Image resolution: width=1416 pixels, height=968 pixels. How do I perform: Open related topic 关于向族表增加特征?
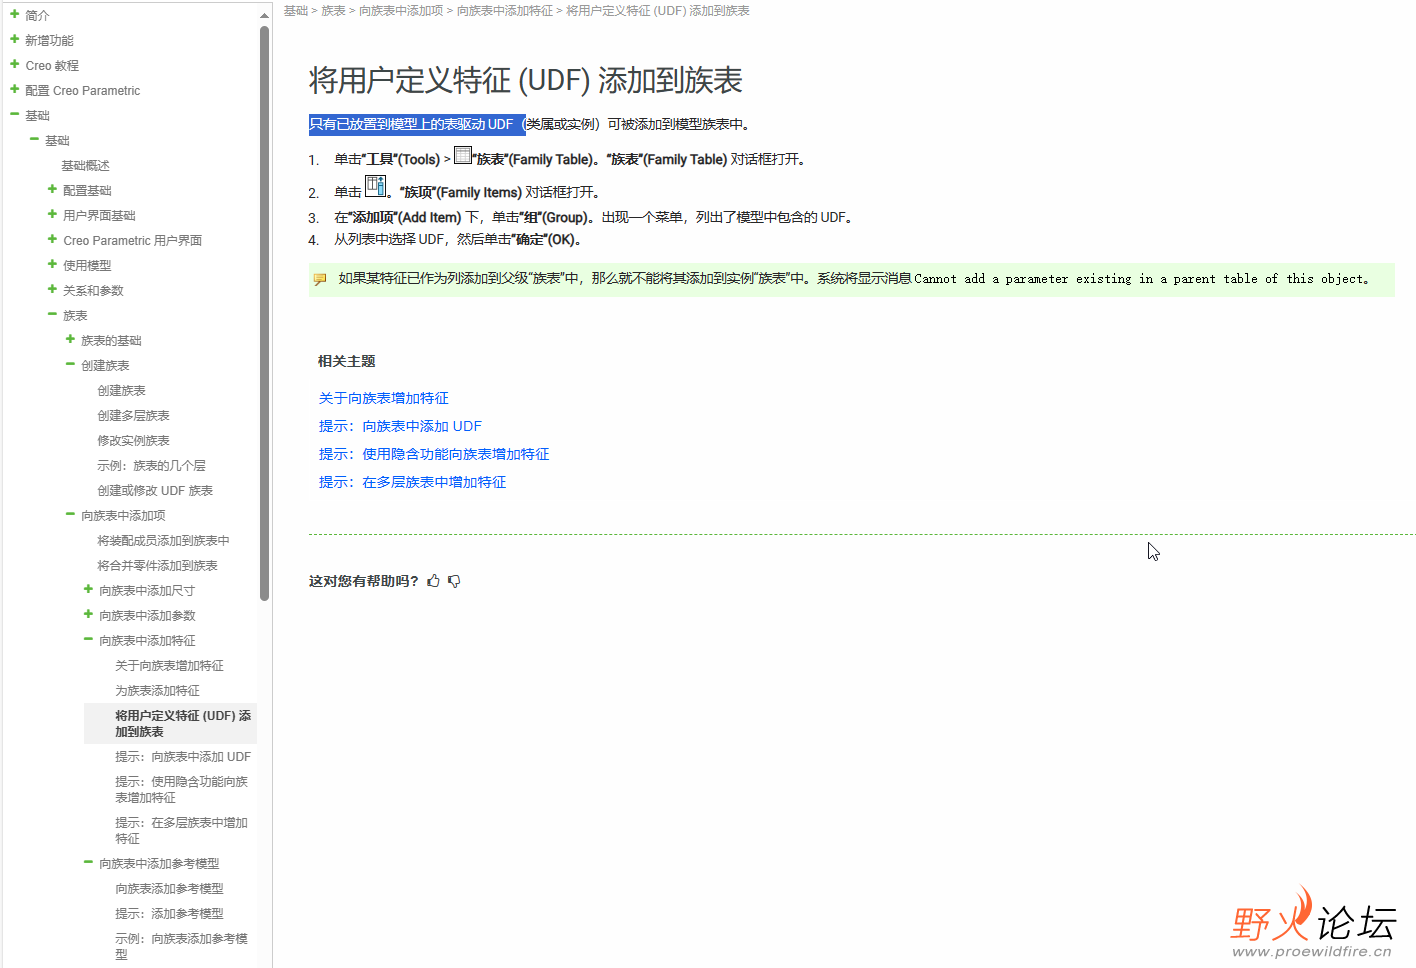(384, 398)
